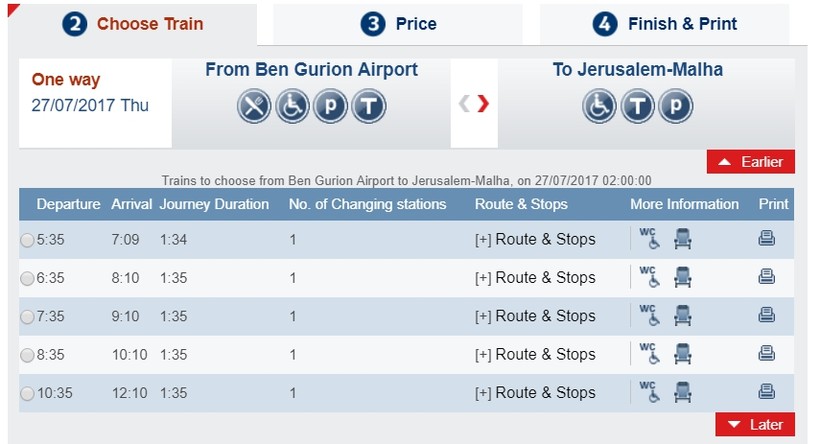Click the Departure column header
The height and width of the screenshot is (444, 820).
[x=68, y=204]
